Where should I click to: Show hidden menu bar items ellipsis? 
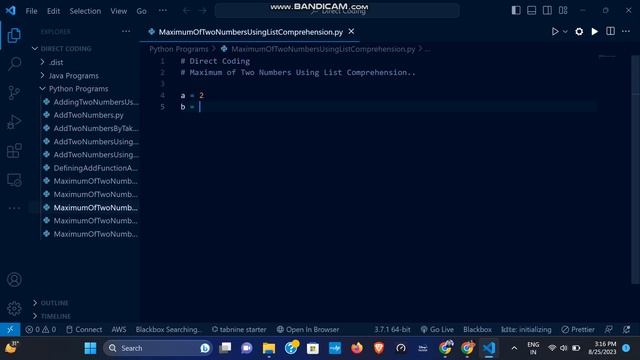162,11
